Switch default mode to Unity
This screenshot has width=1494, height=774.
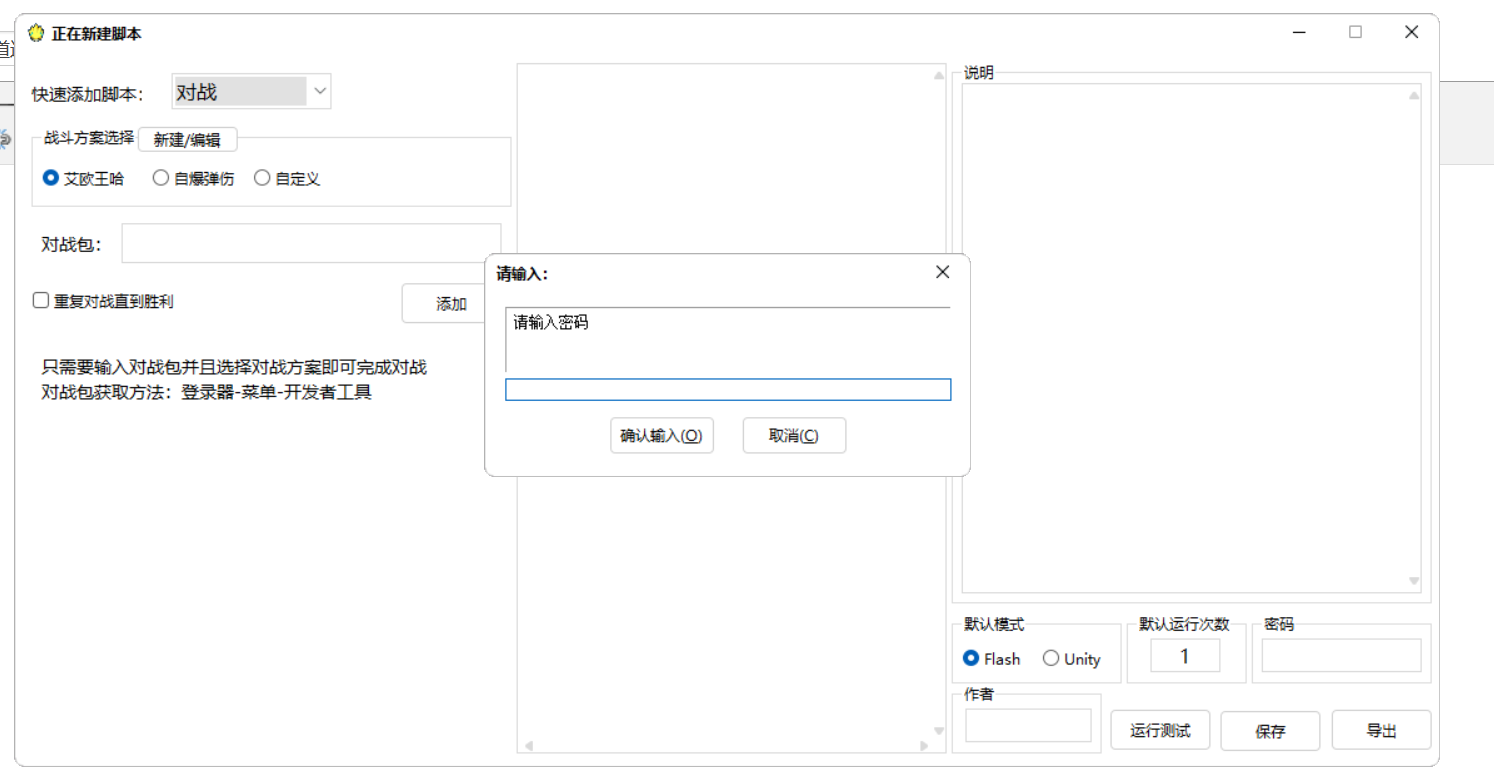coord(1051,658)
